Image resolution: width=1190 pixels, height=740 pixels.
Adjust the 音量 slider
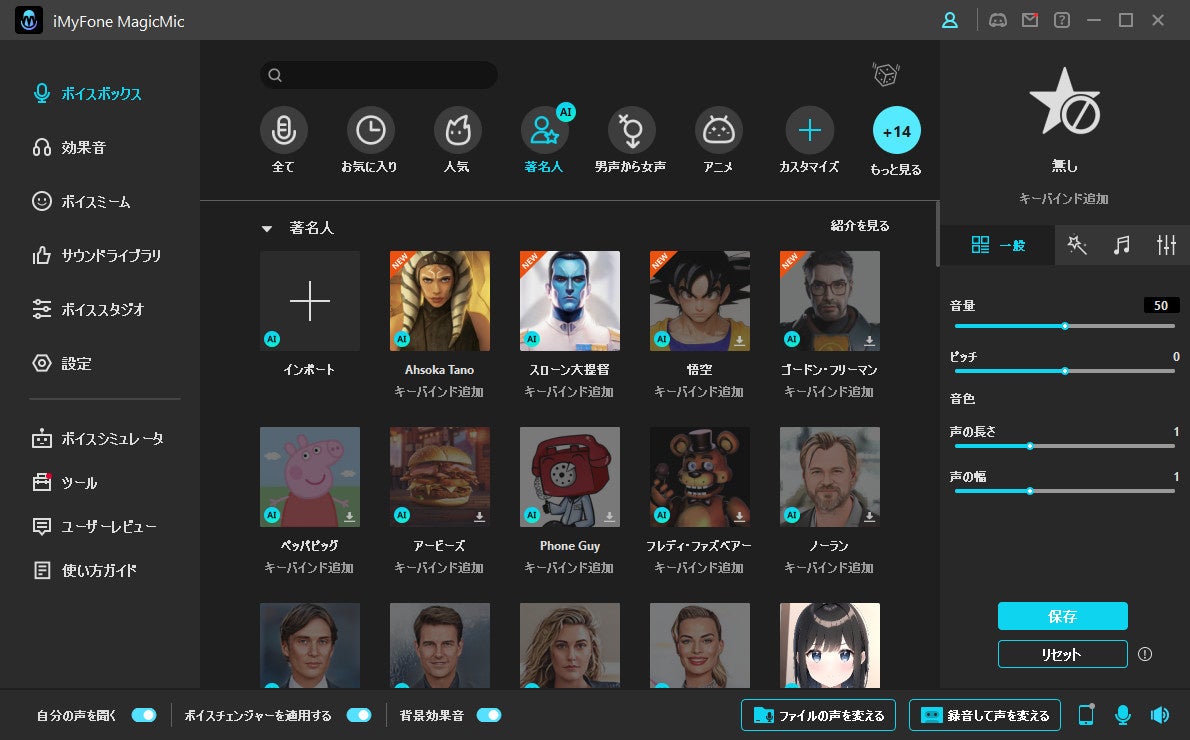click(1065, 326)
